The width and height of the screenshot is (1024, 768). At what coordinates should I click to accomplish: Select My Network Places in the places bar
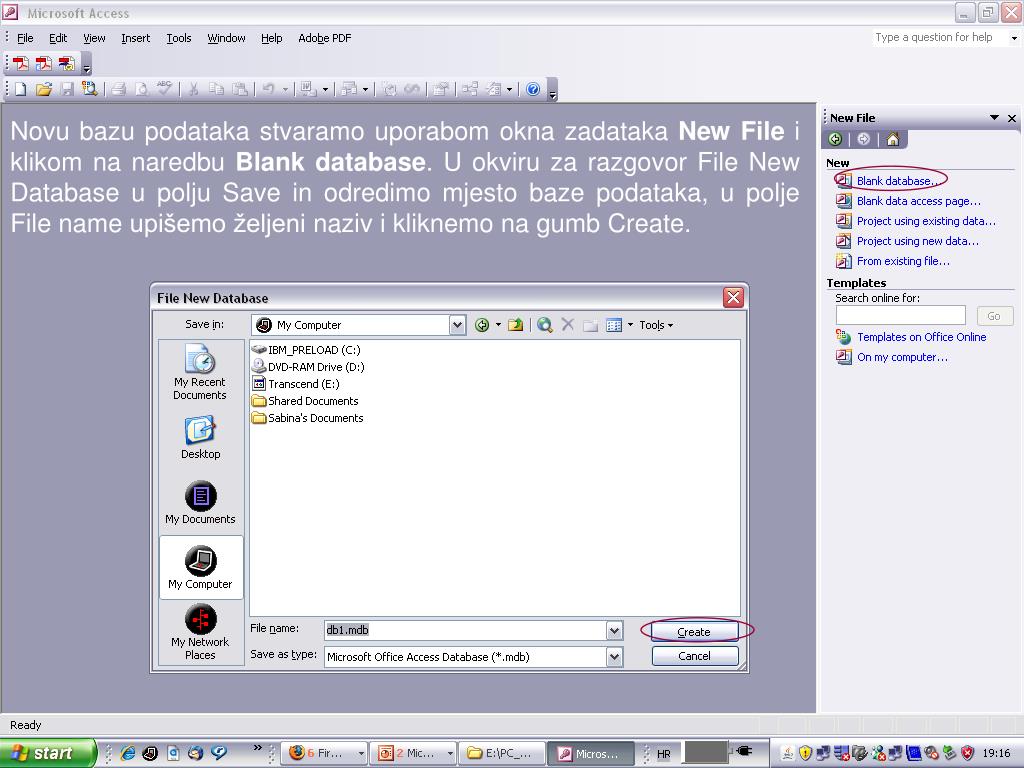[200, 632]
